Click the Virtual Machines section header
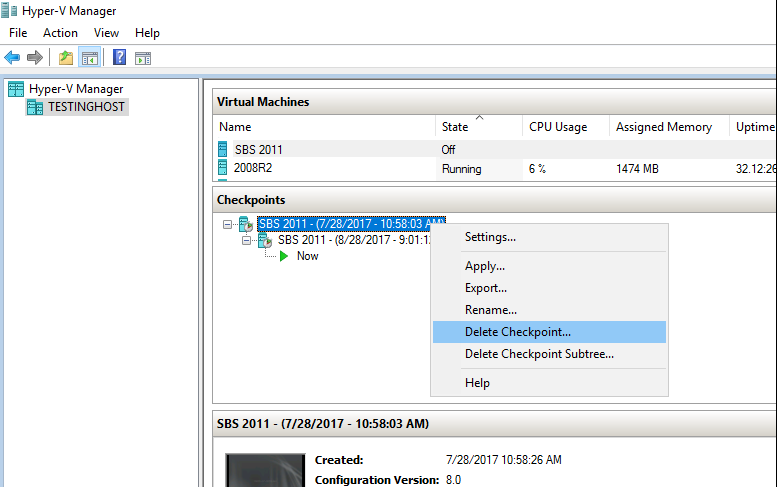Viewport: 777px width, 487px height. click(495, 102)
